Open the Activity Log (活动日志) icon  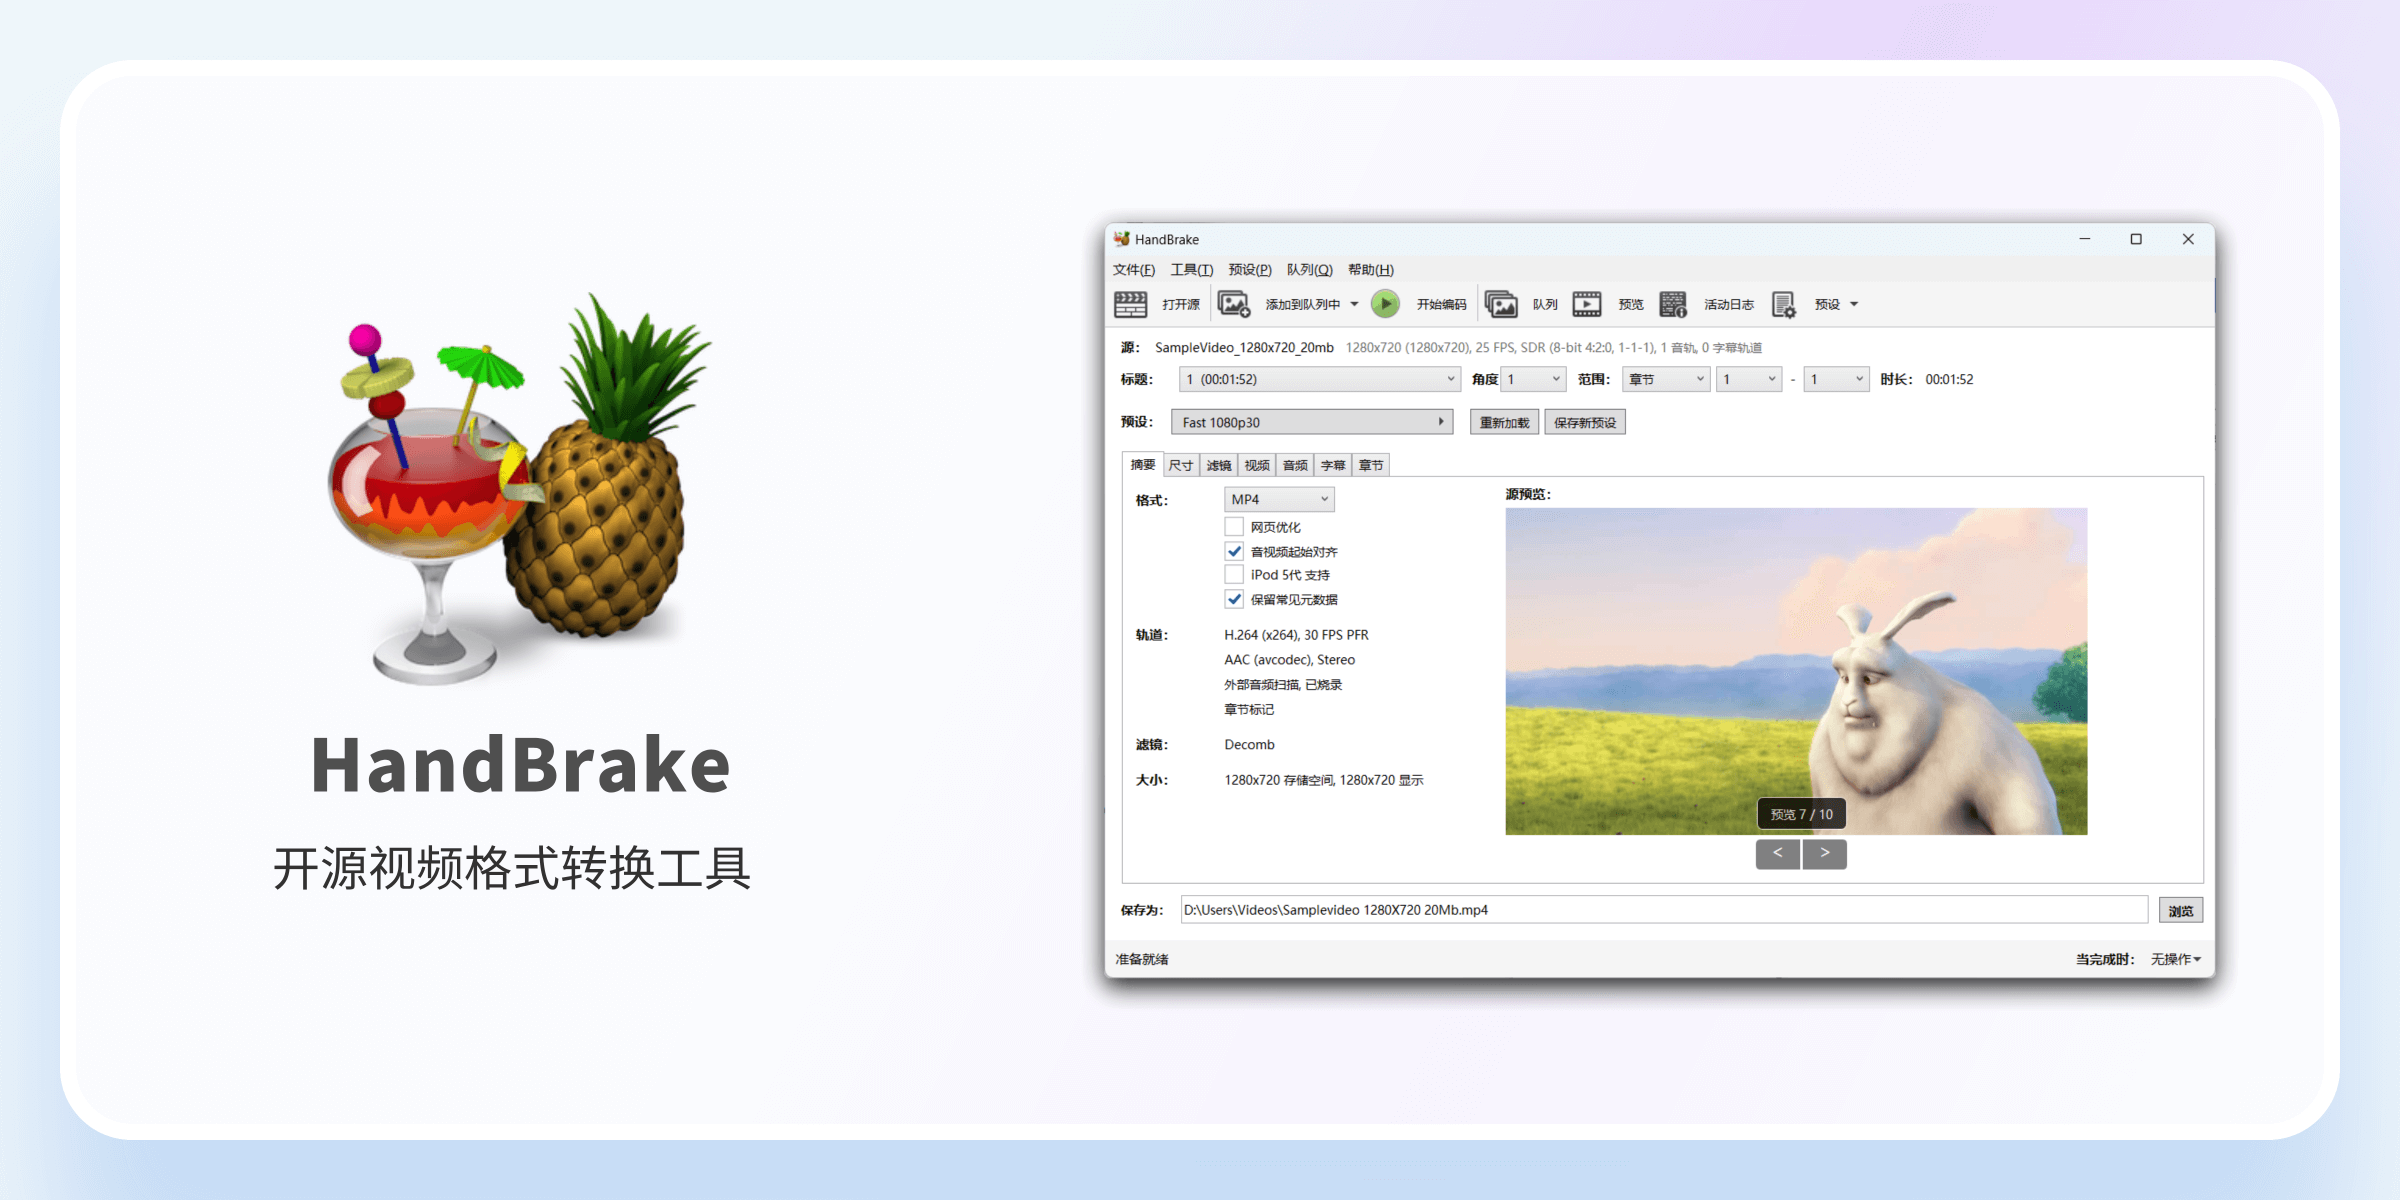[x=1673, y=304]
